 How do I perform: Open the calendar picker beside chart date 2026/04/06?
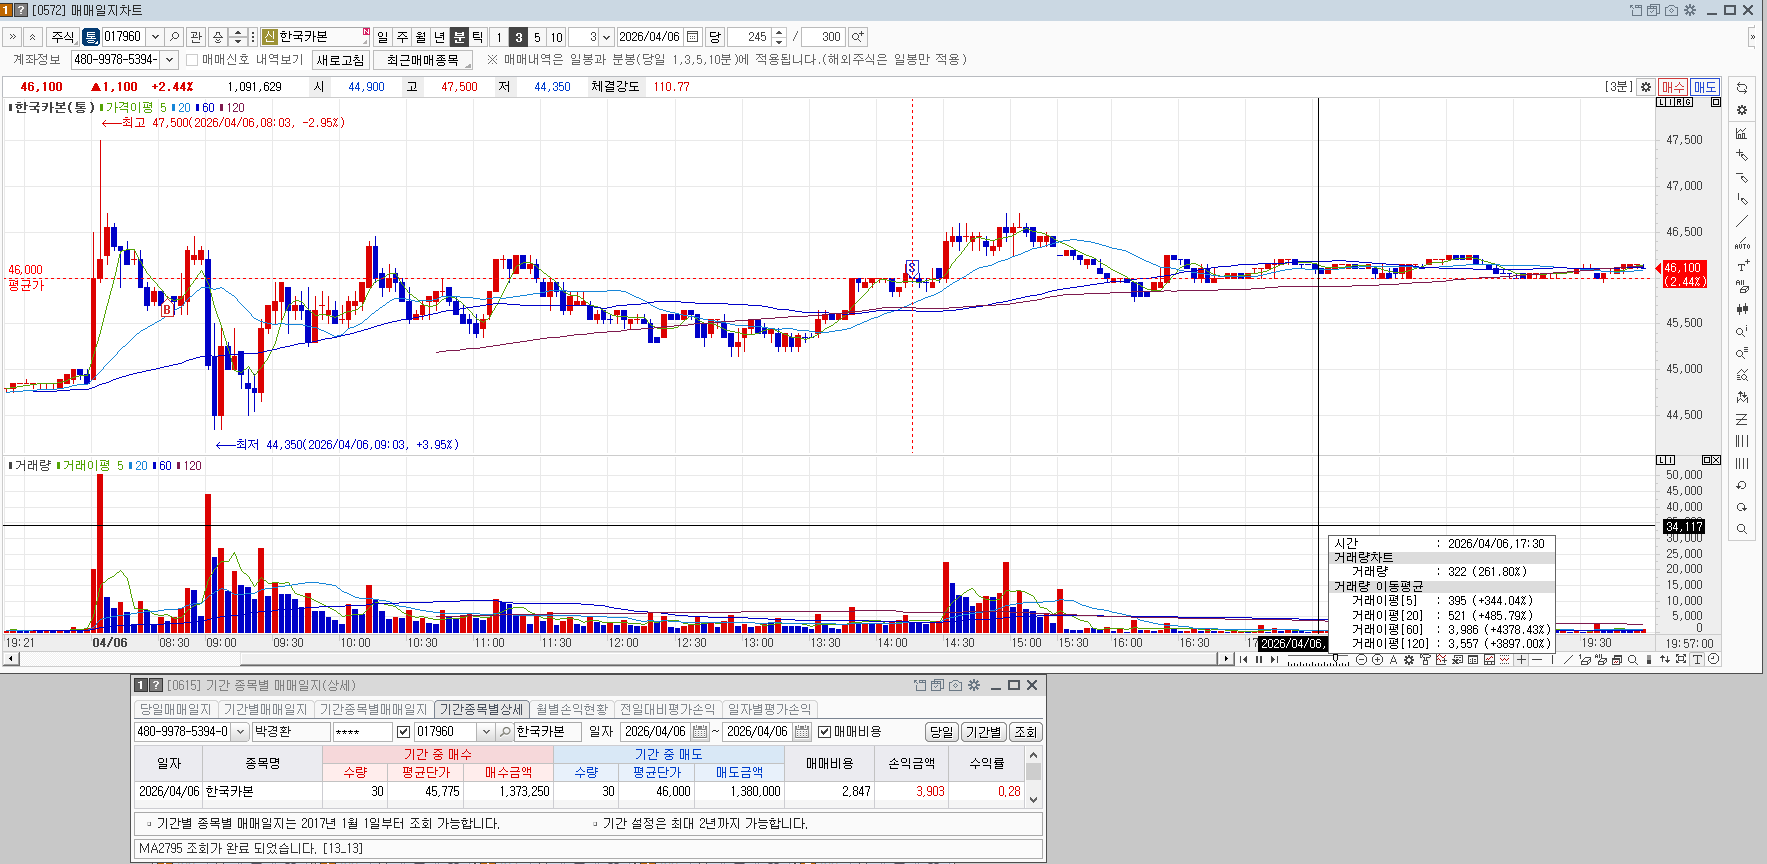(x=693, y=37)
